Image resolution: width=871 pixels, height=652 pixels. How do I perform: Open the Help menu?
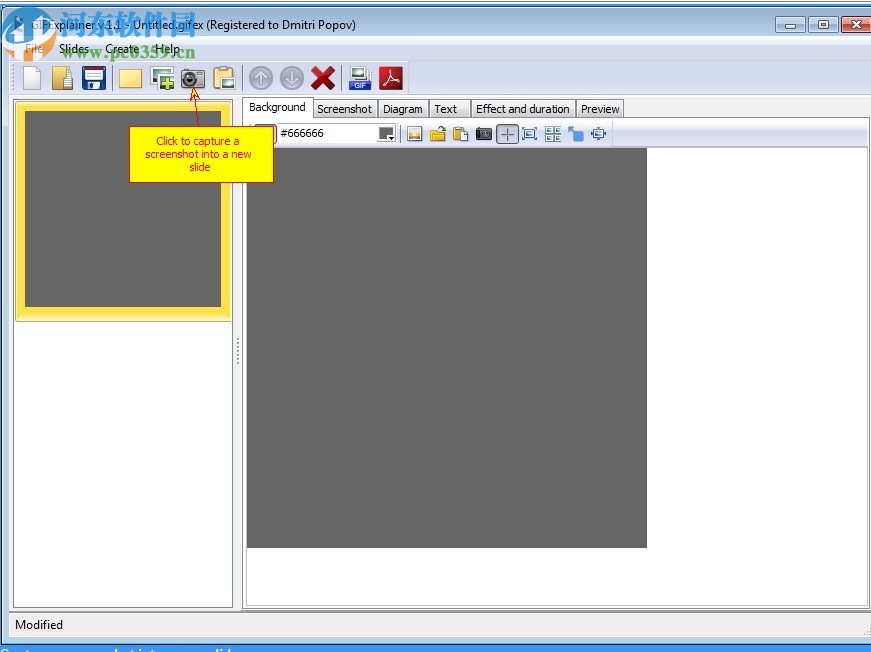(x=167, y=48)
